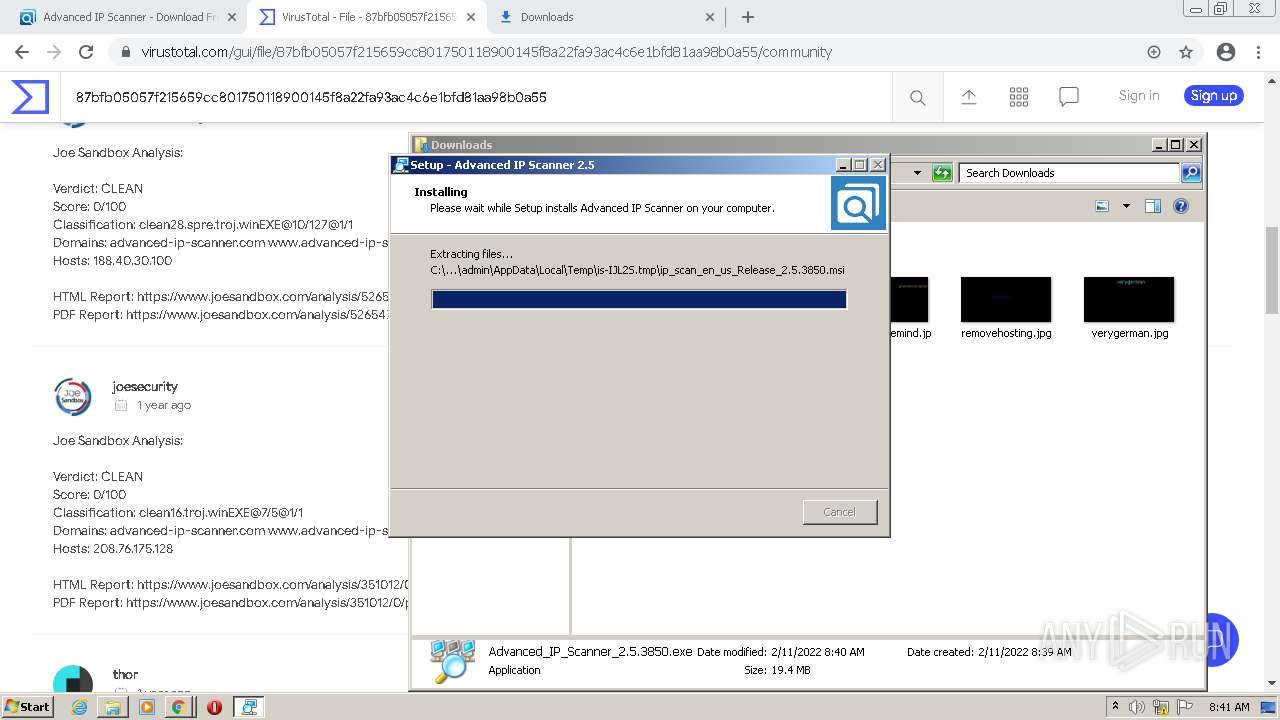Viewport: 1280px width, 720px height.
Task: Bookmark this page with the star icon
Action: point(1186,52)
